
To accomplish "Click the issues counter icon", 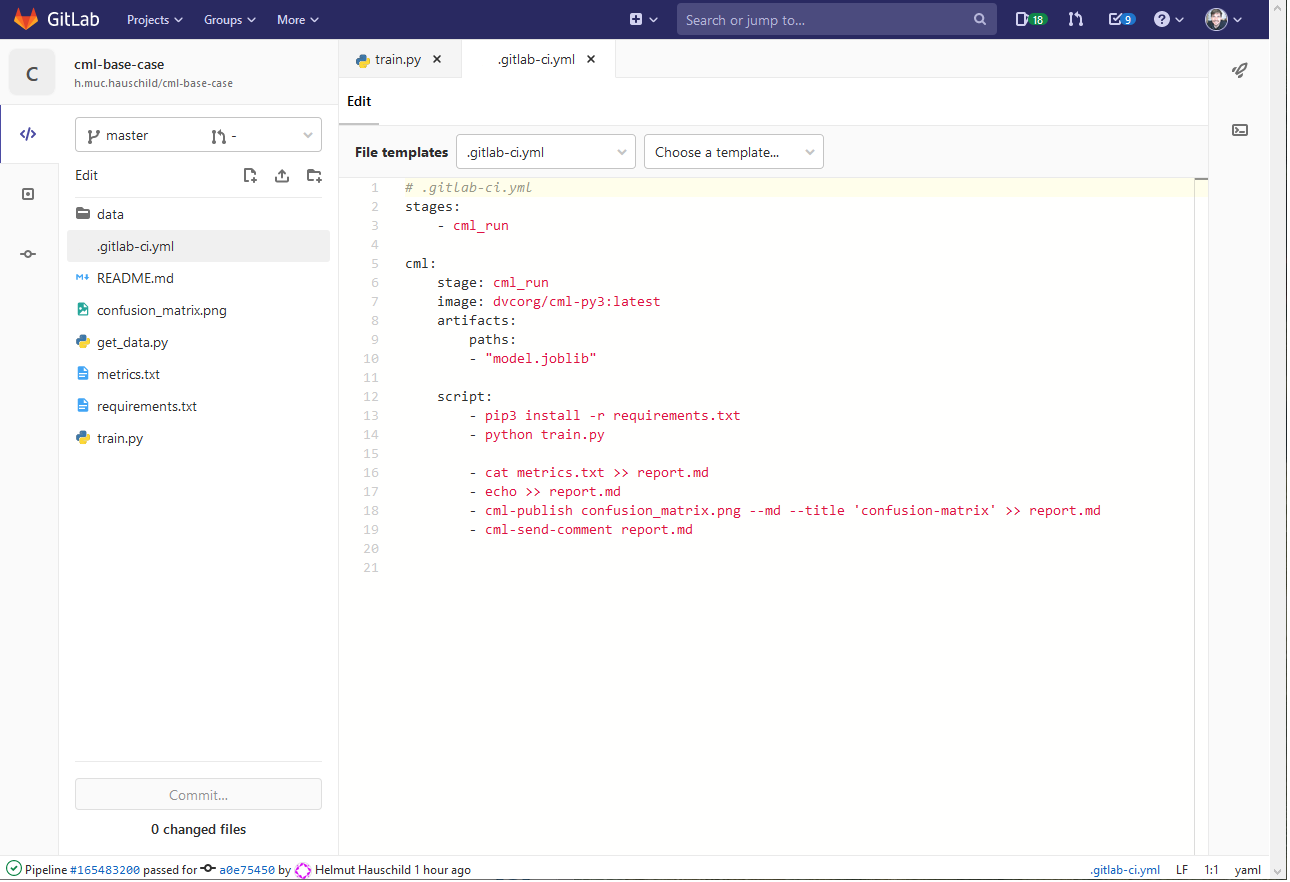I will [x=1030, y=19].
